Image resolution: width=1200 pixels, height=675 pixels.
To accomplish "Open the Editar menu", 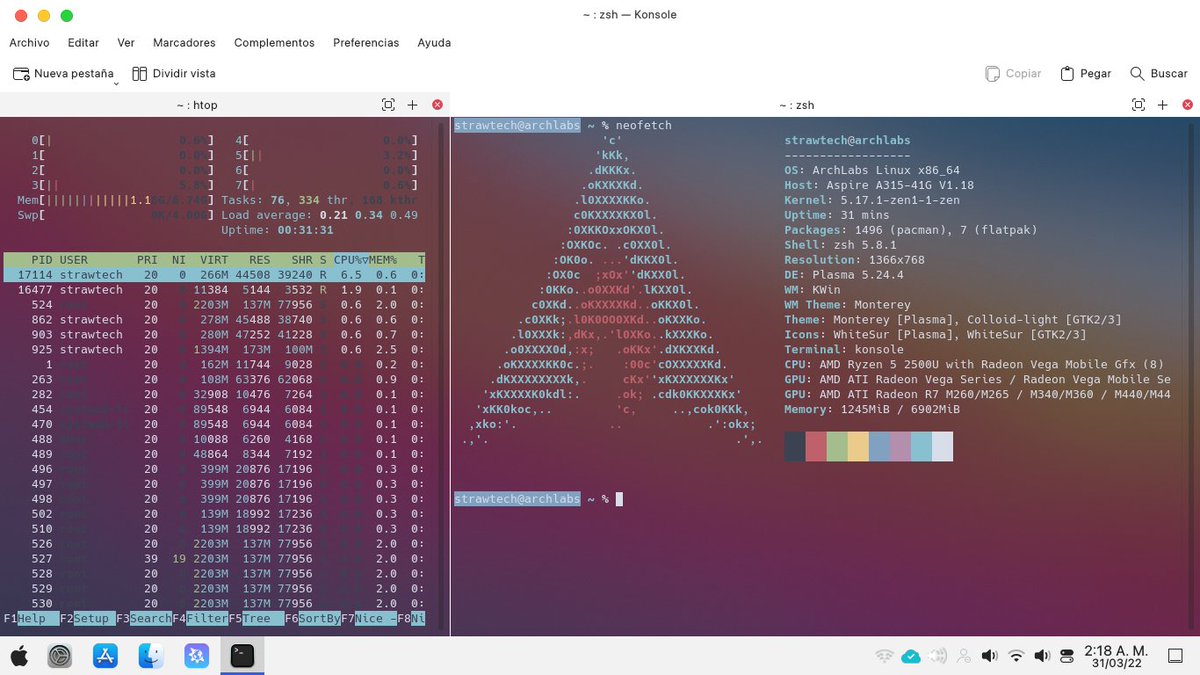I will (x=83, y=43).
